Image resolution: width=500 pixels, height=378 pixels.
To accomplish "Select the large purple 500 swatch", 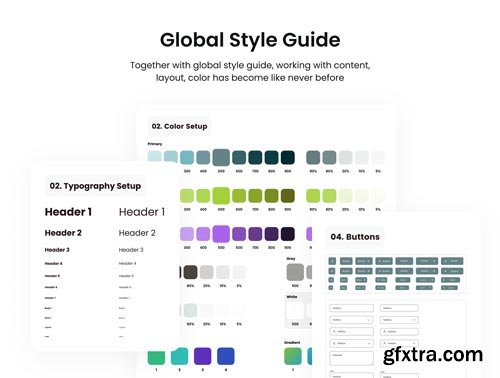I will coord(221,234).
